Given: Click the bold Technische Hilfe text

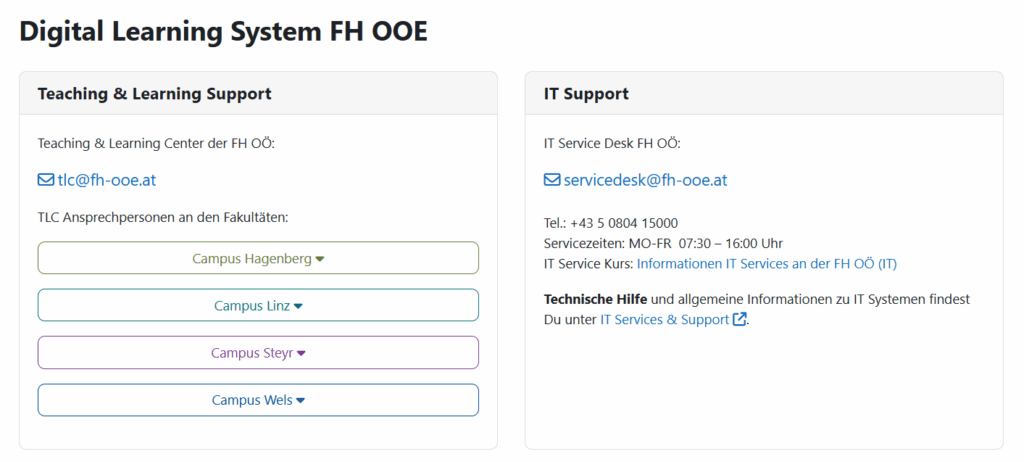Looking at the screenshot, I should click(x=595, y=299).
